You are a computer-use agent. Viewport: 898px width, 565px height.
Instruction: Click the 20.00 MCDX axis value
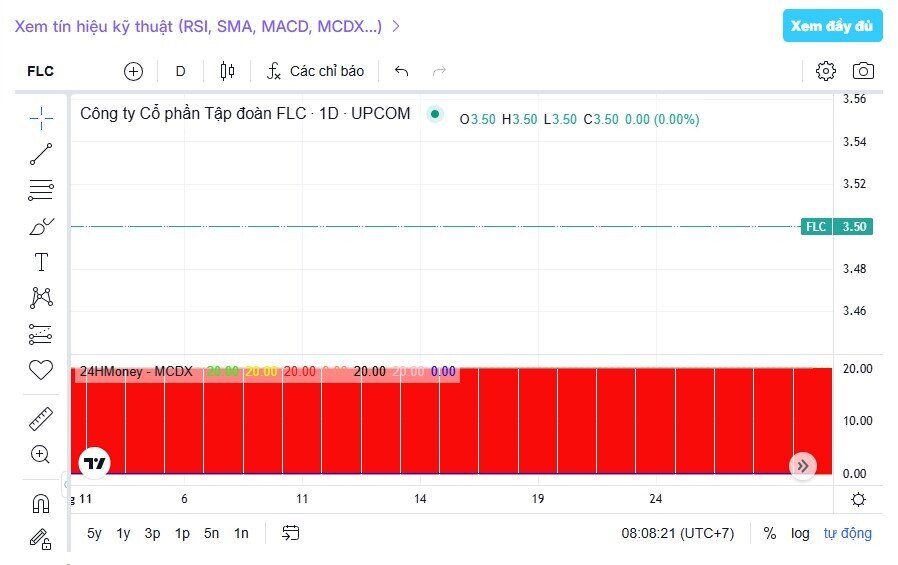tap(857, 369)
